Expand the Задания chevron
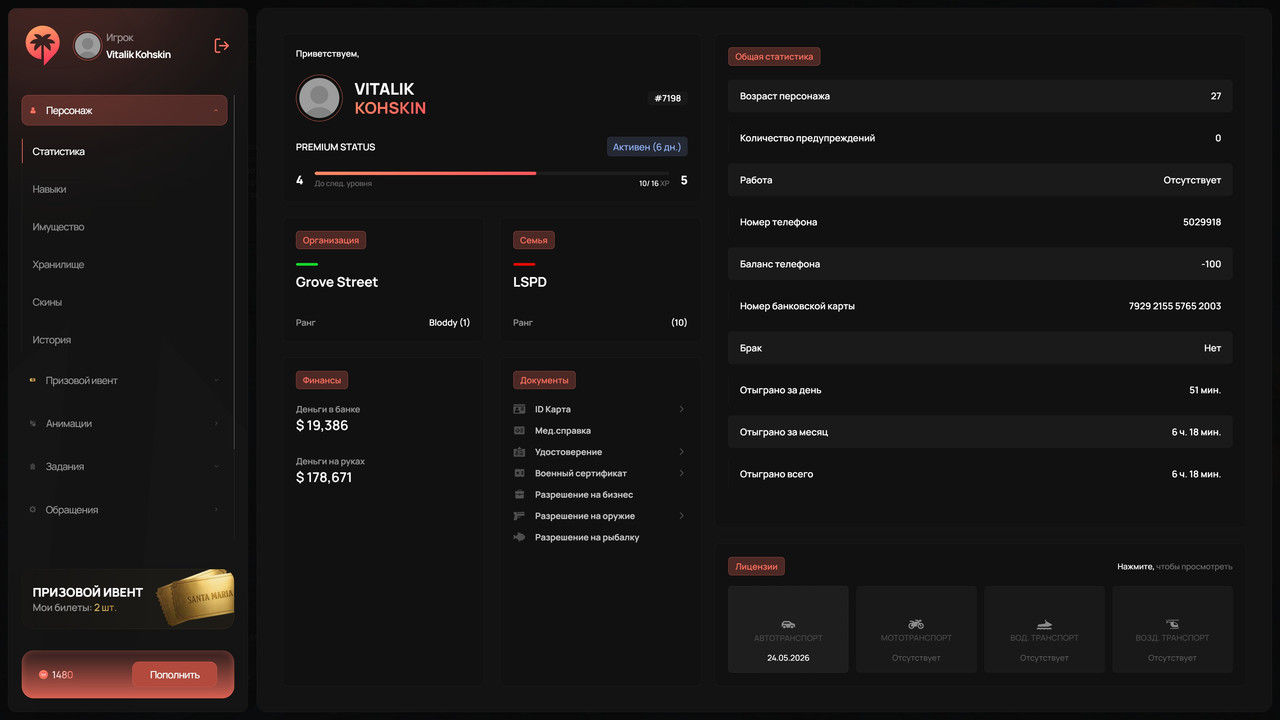Image resolution: width=1280 pixels, height=720 pixels. (216, 467)
